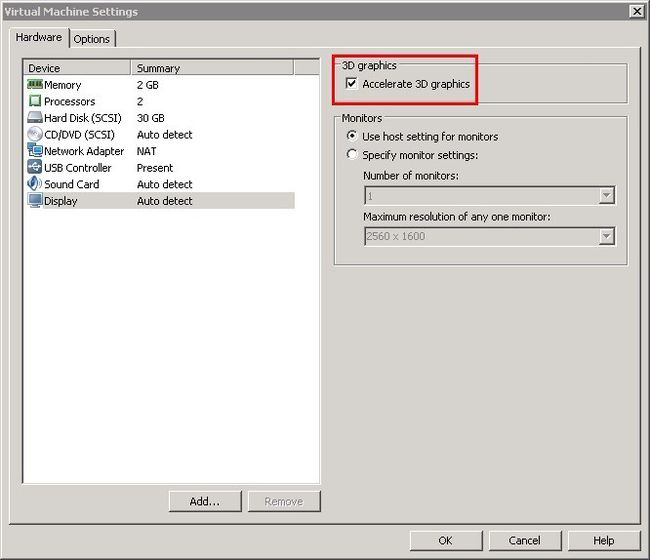Select the Network Adapter label

click(x=84, y=151)
